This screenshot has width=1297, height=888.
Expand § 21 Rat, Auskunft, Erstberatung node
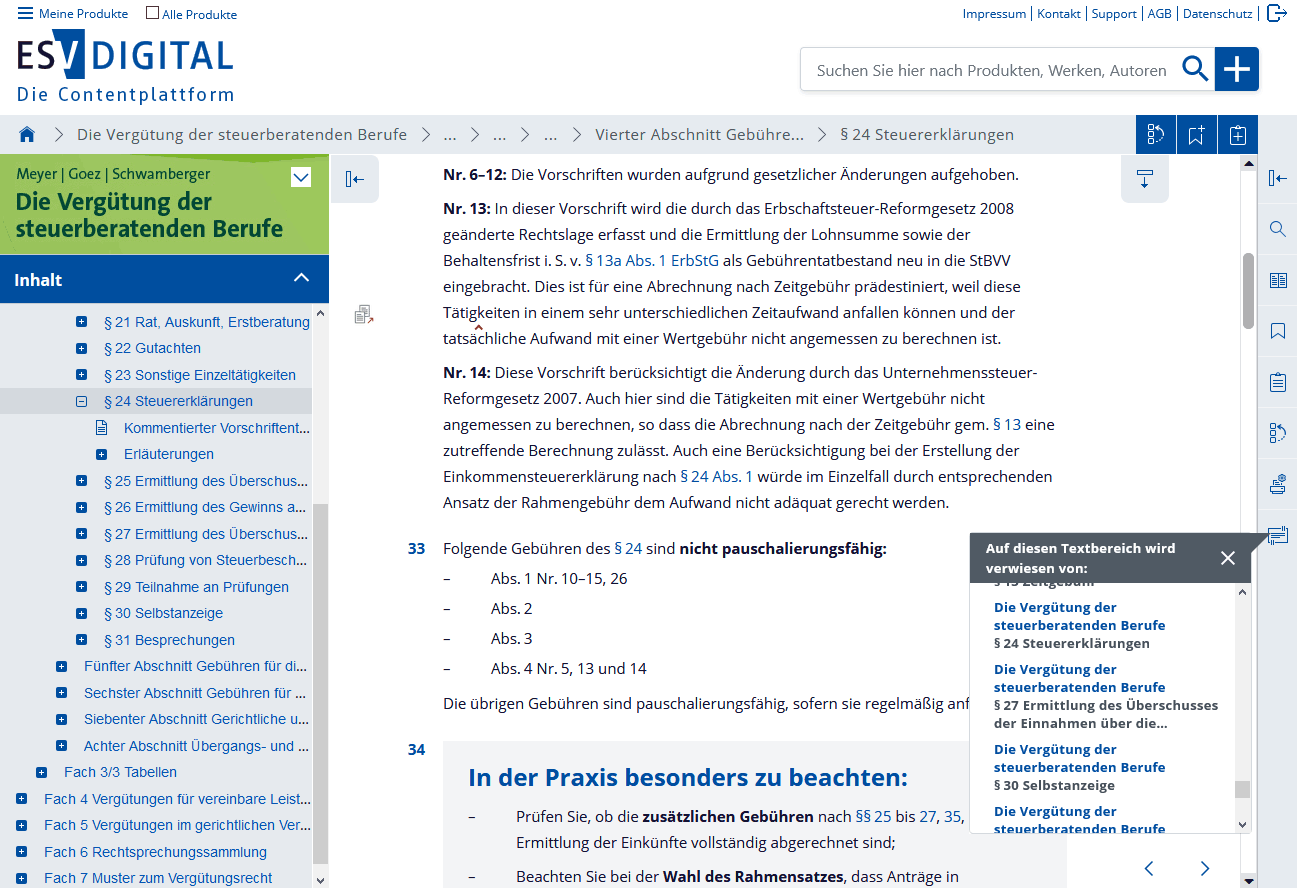point(81,322)
